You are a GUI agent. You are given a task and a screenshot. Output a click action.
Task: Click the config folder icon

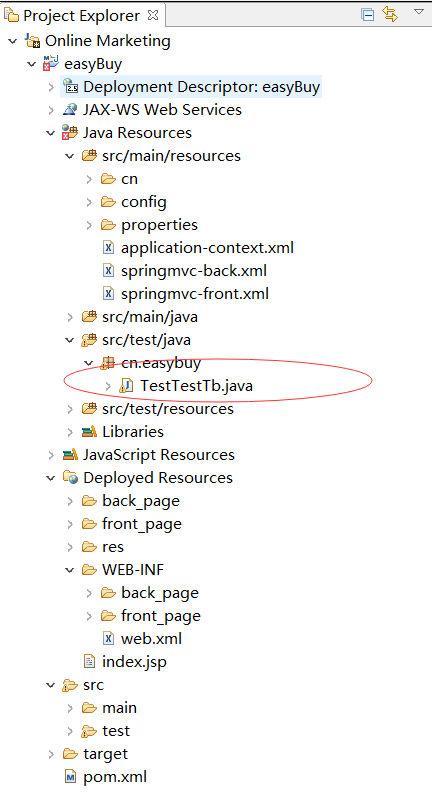[x=108, y=201]
